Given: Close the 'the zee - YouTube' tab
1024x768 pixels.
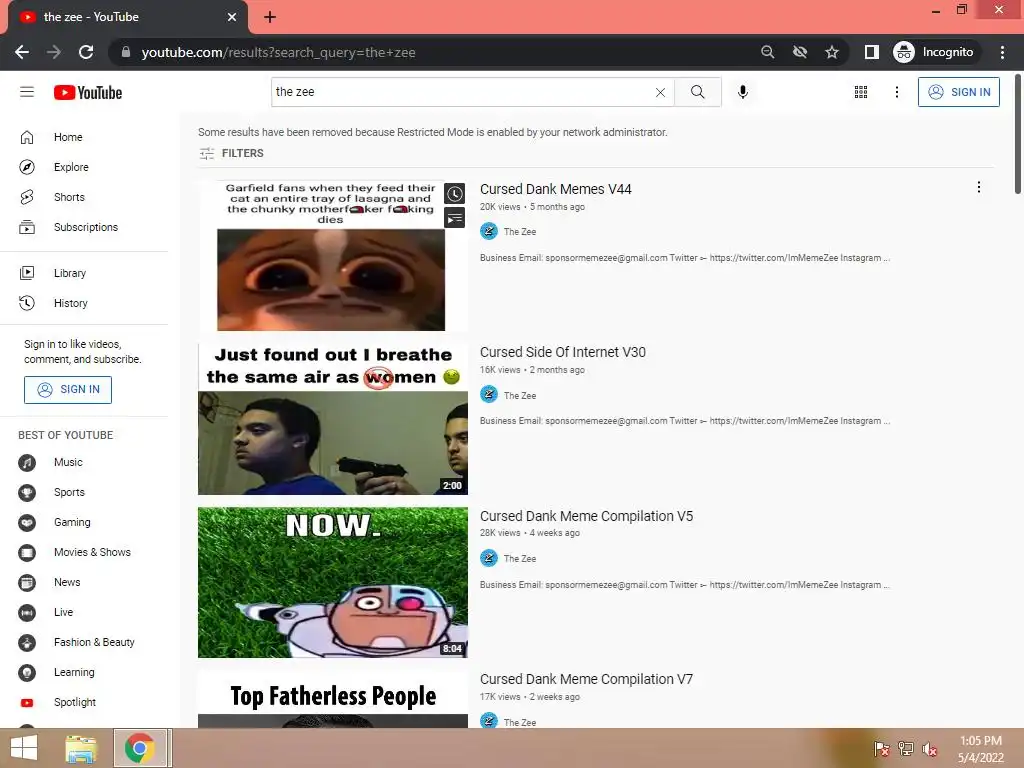Looking at the screenshot, I should click(x=232, y=17).
